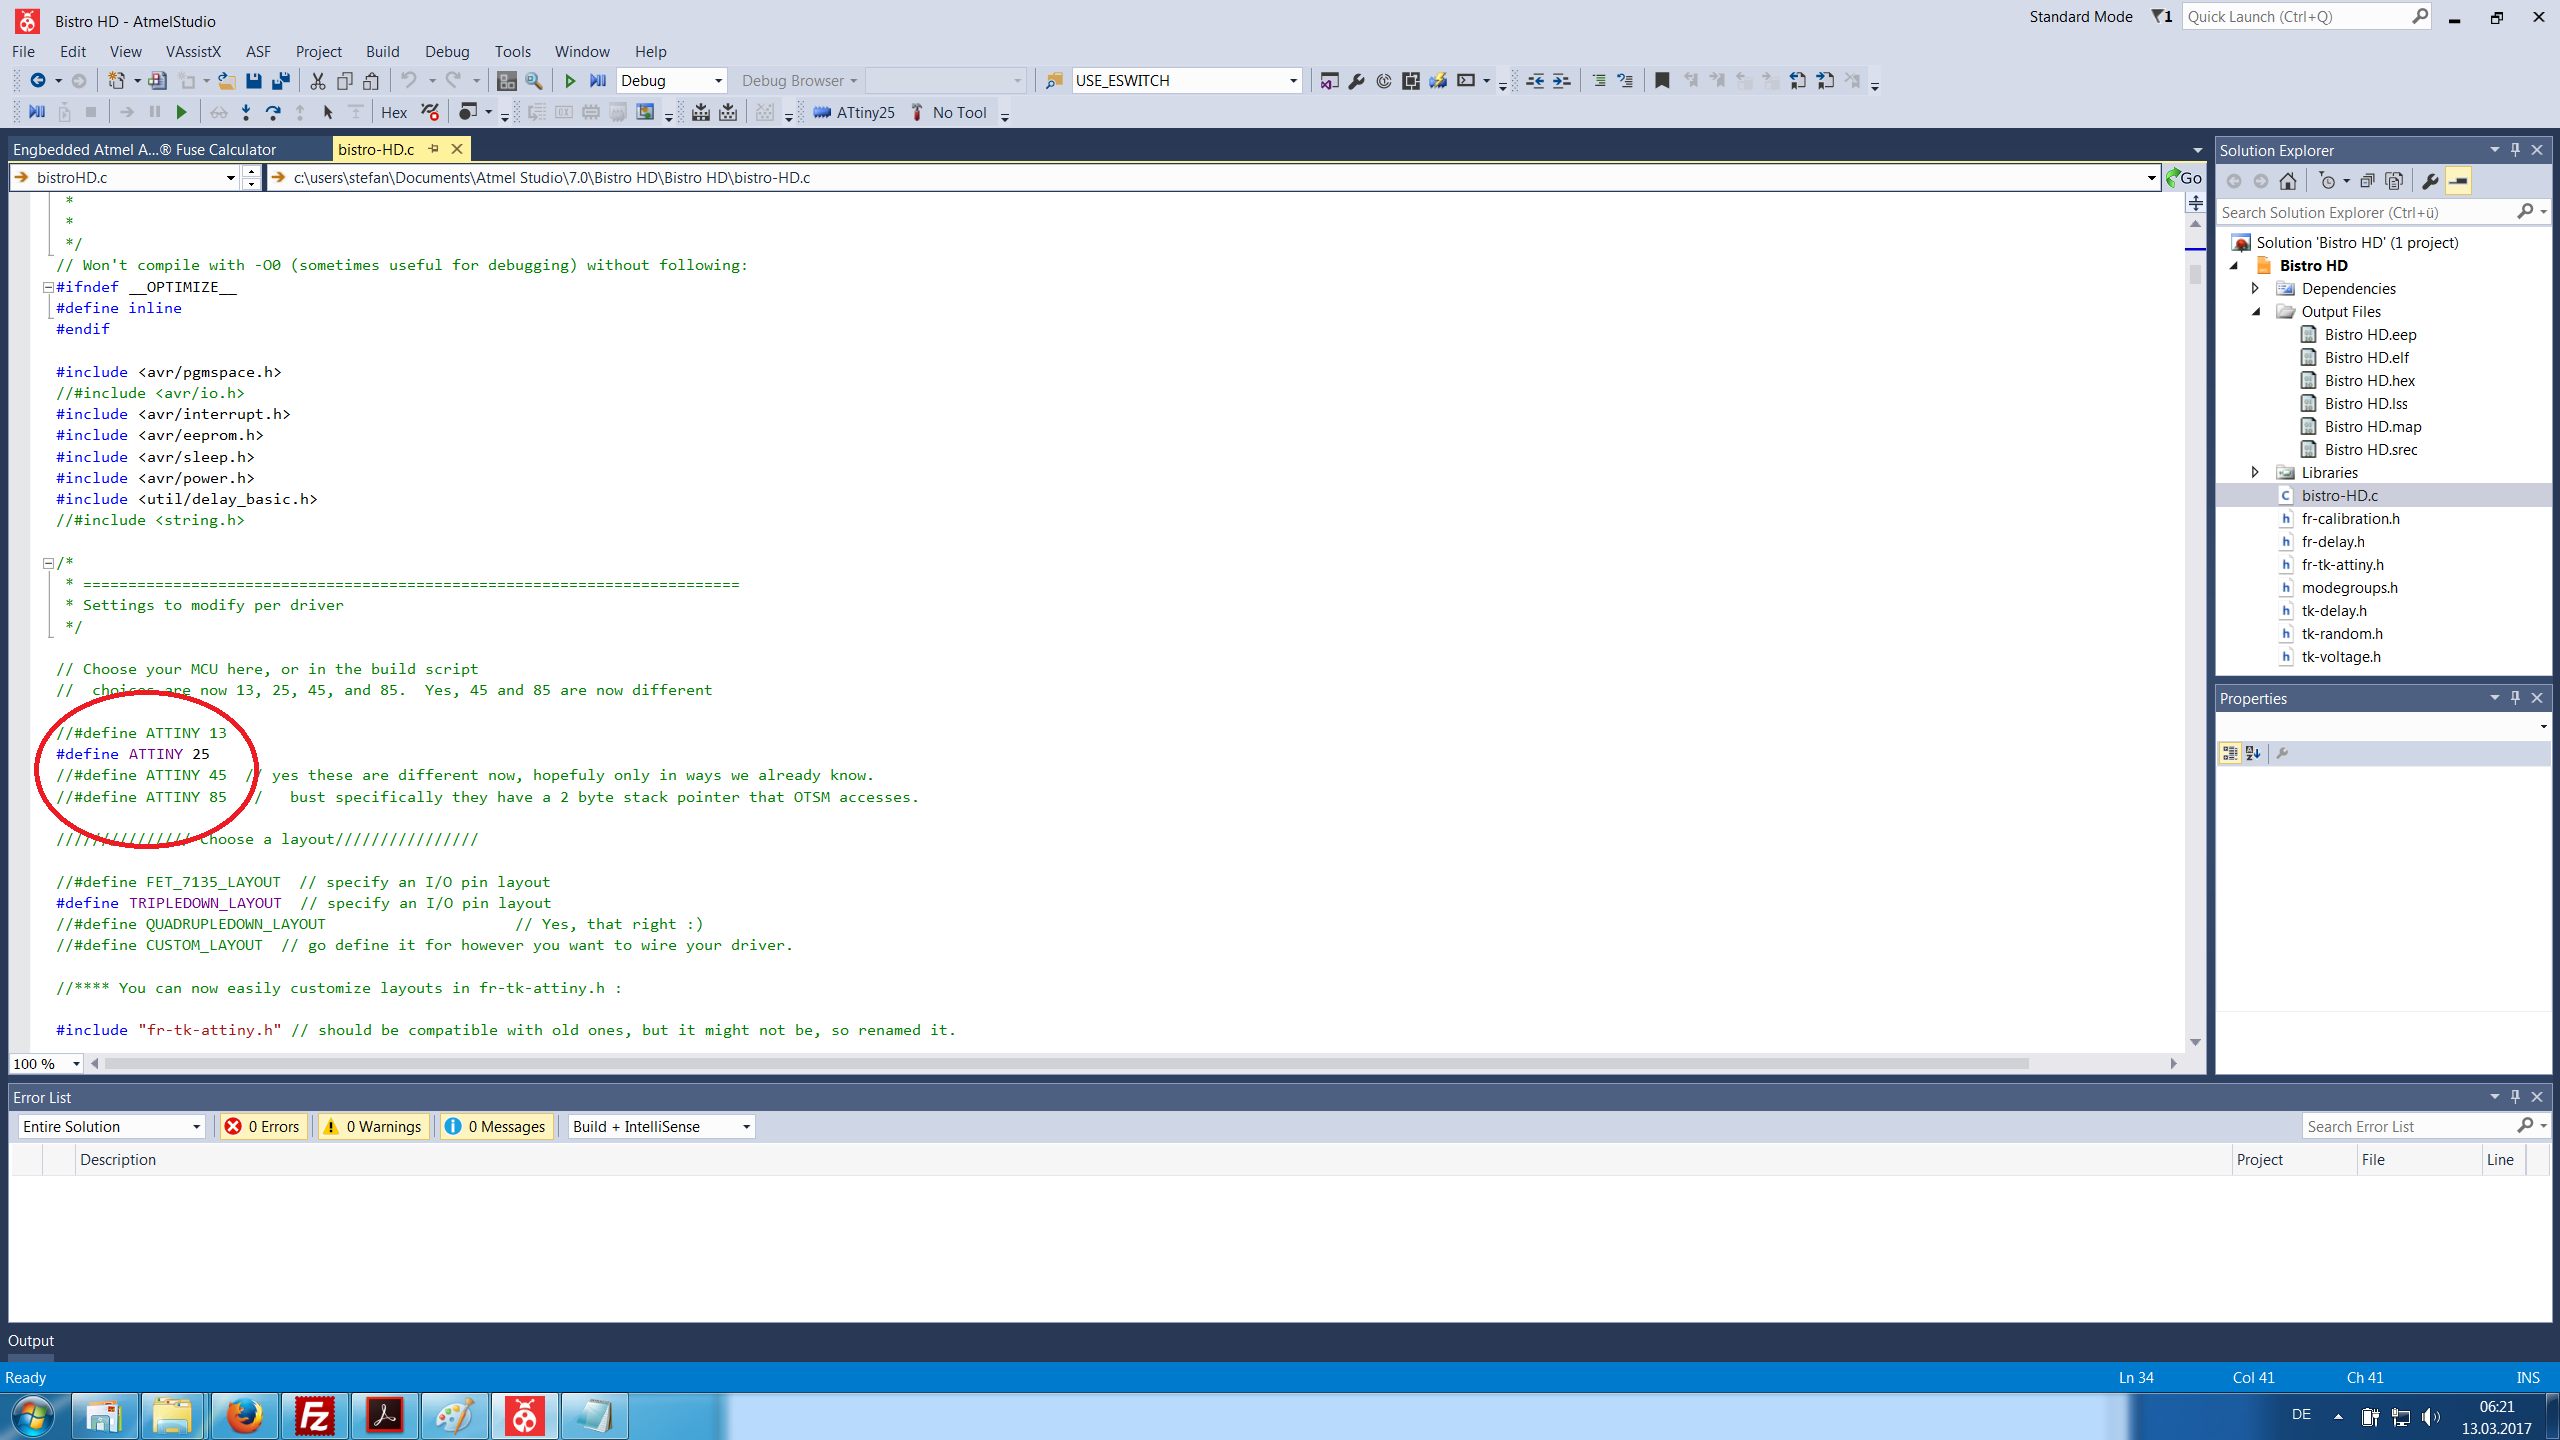This screenshot has width=2560, height=1440.
Task: Open the Build menu
Action: click(382, 52)
